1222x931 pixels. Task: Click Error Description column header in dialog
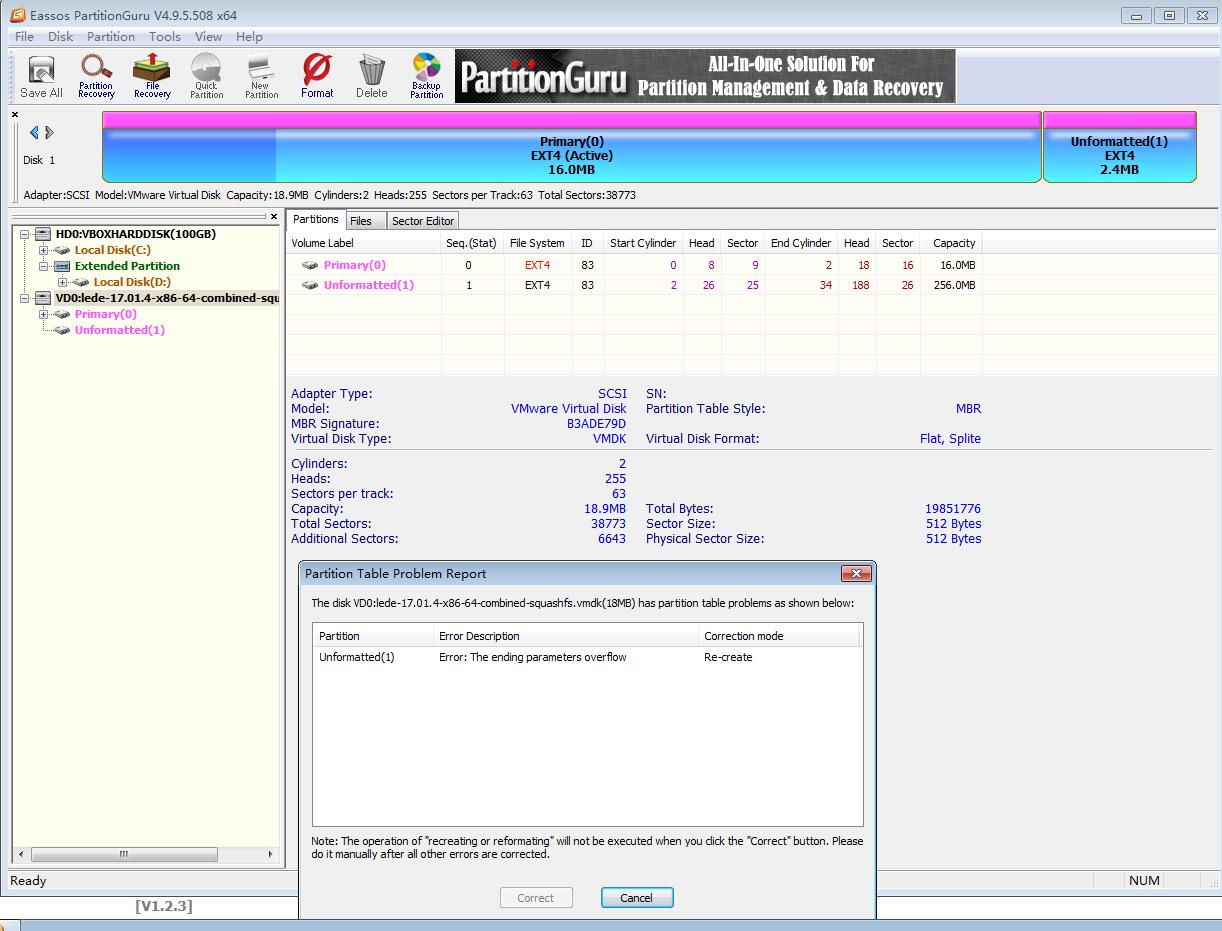click(566, 636)
